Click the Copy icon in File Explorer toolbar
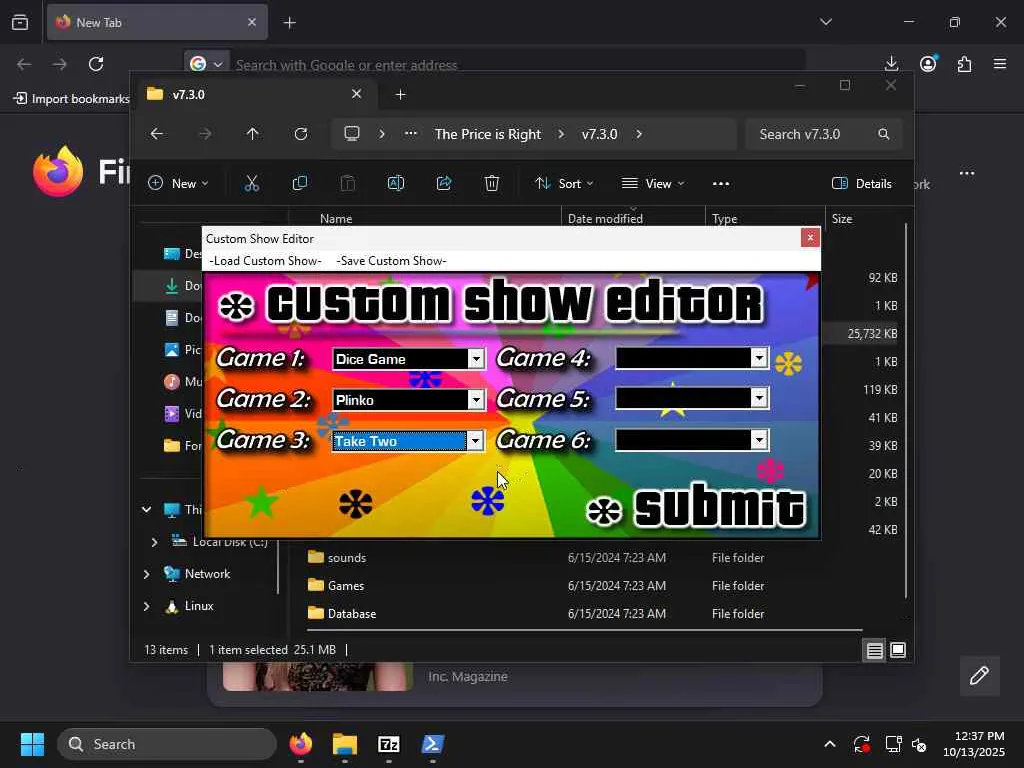This screenshot has width=1024, height=768. click(300, 184)
